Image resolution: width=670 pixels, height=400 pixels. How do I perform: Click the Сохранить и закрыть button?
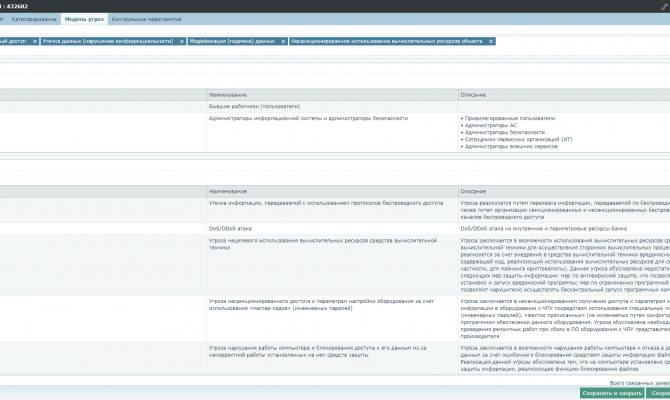612,393
